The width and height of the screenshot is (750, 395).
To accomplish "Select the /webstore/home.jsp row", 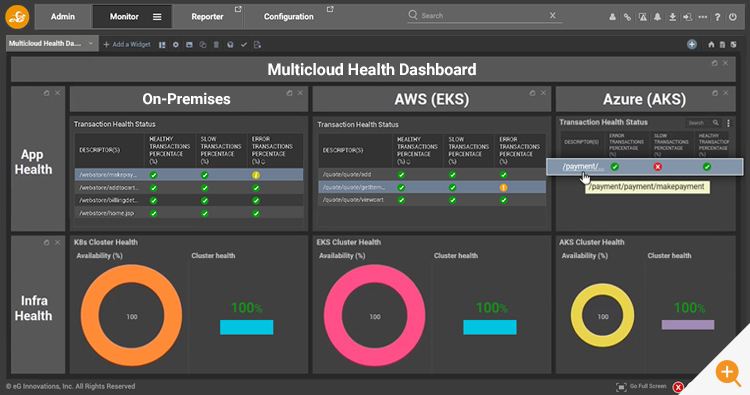I will click(x=189, y=213).
